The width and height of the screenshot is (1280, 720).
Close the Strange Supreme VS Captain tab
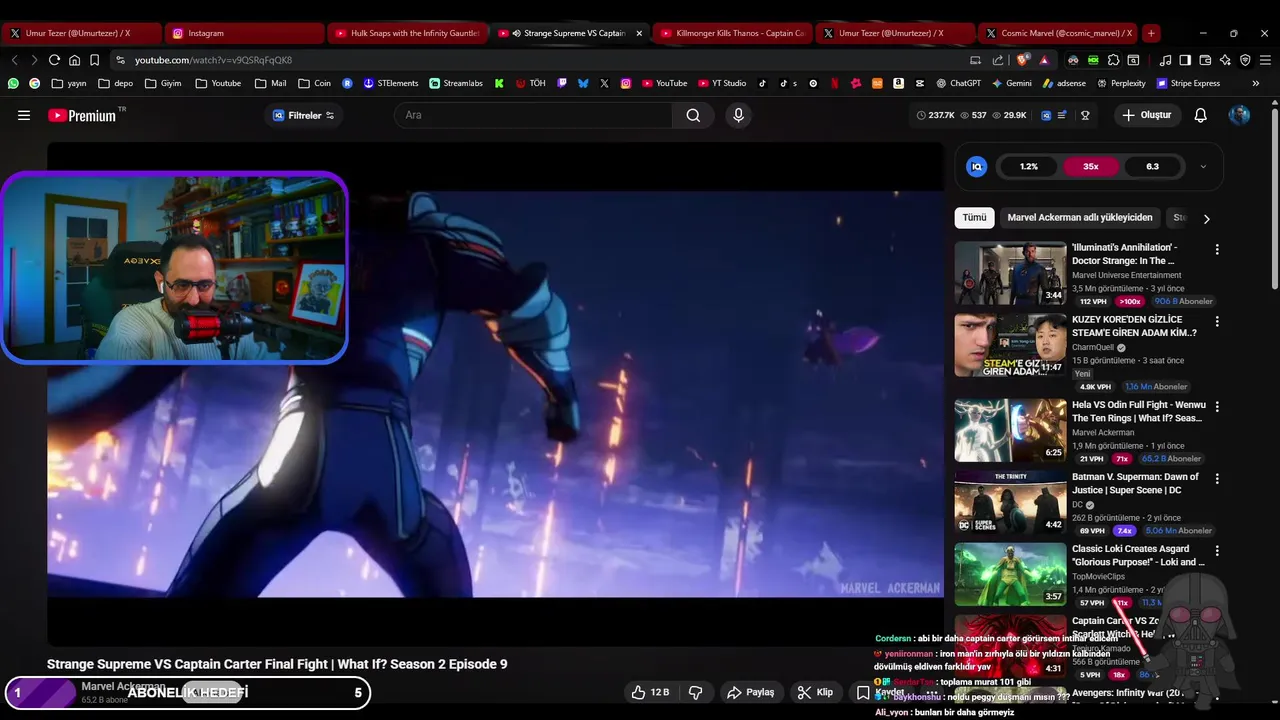click(x=639, y=33)
